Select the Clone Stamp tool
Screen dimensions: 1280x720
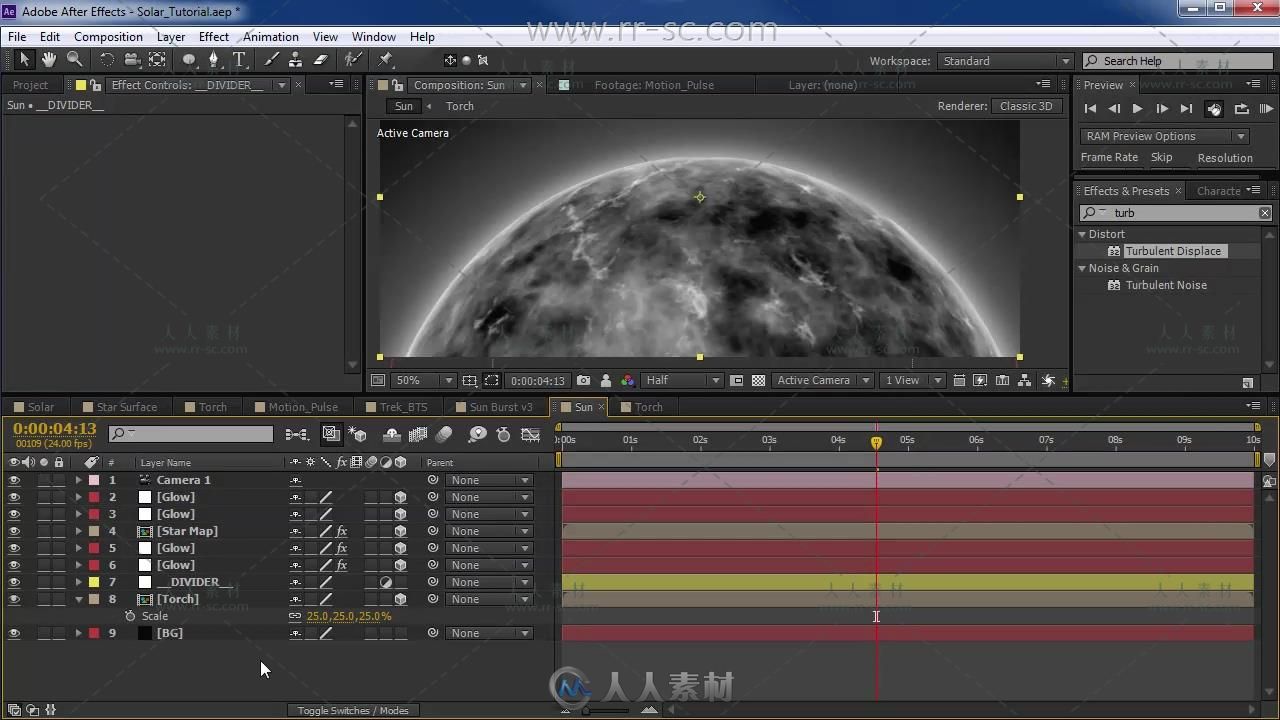coord(295,60)
